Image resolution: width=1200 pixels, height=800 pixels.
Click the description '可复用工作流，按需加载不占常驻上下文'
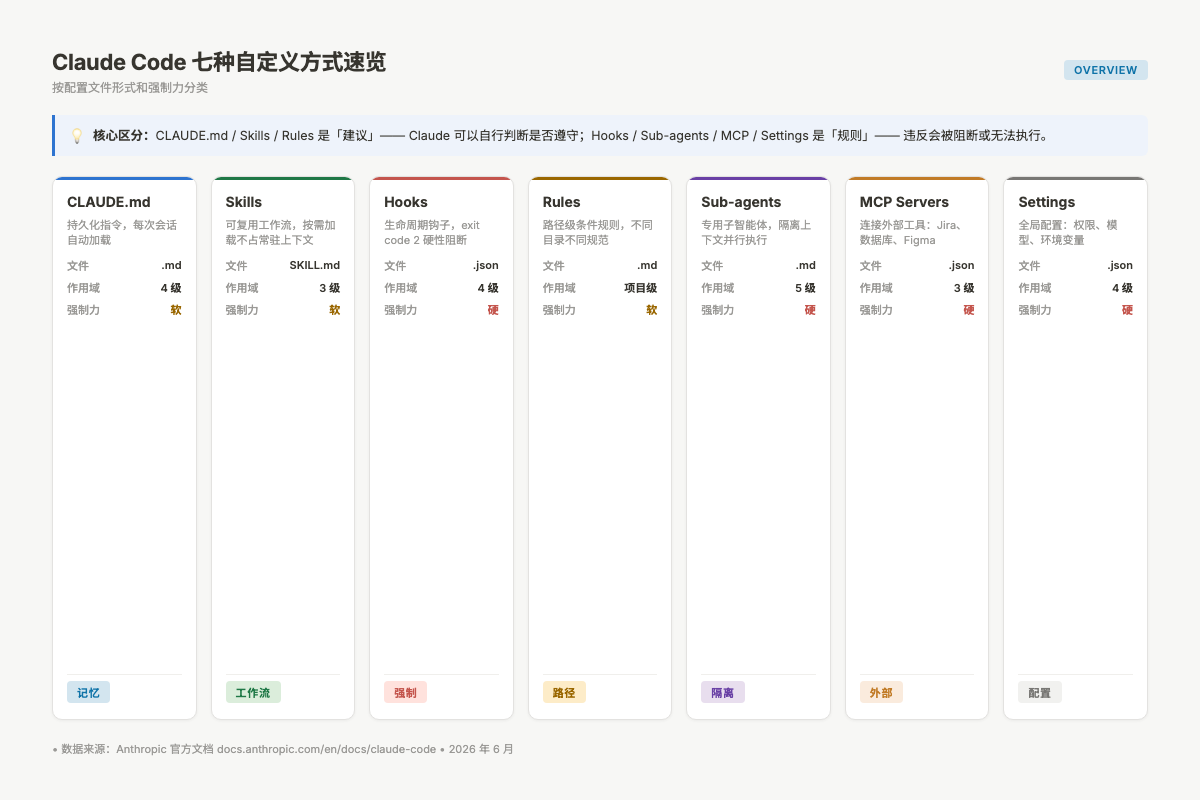pos(281,233)
